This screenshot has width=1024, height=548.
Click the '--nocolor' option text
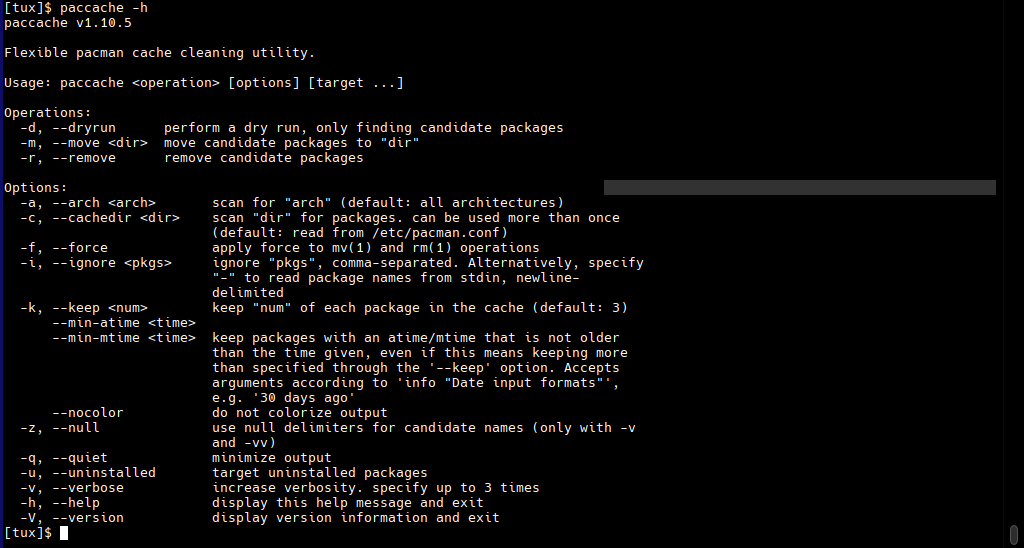88,413
